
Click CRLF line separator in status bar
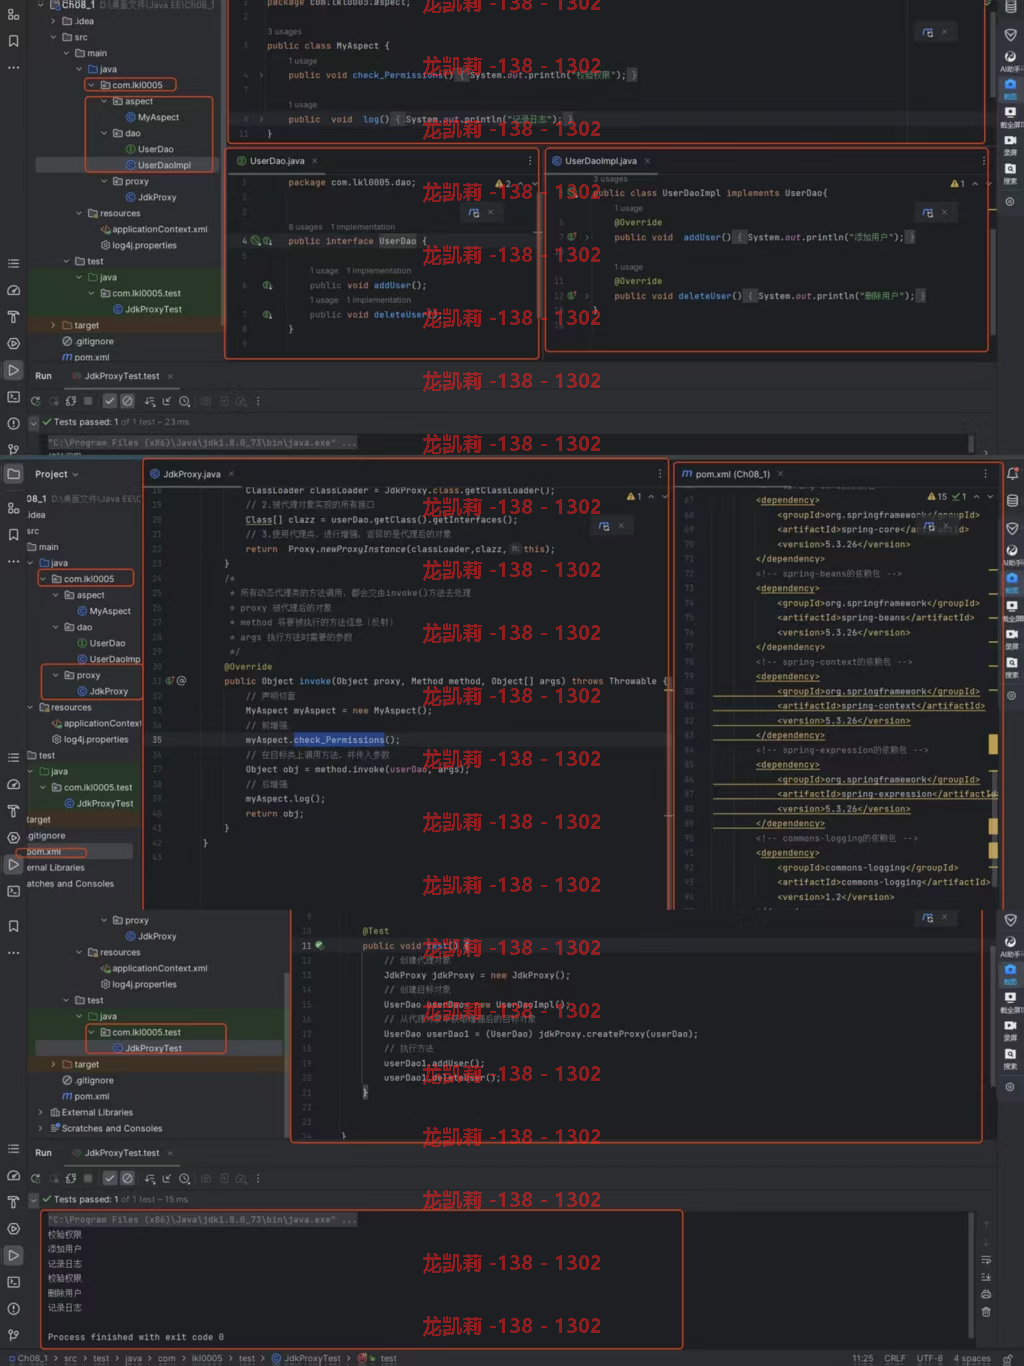(895, 1358)
